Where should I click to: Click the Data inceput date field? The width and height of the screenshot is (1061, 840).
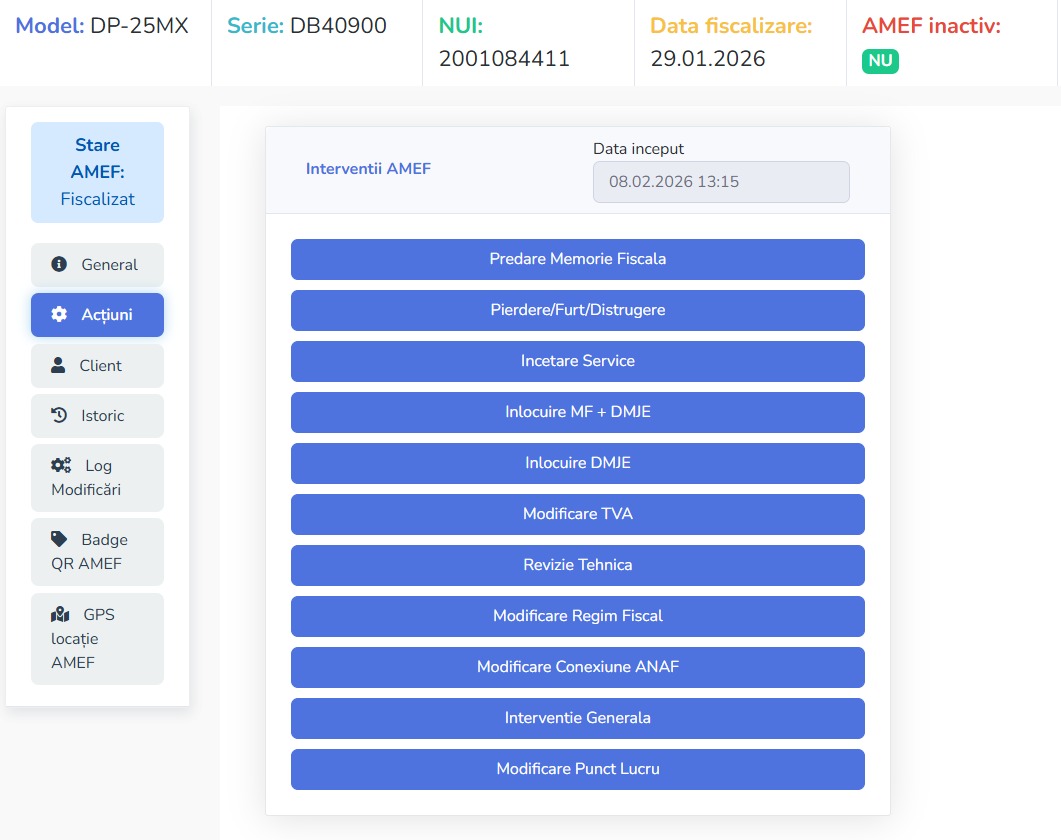point(720,182)
